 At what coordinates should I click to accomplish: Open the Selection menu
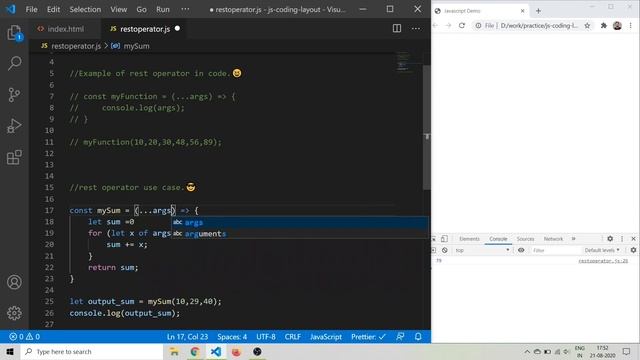pyautogui.click(x=85, y=9)
